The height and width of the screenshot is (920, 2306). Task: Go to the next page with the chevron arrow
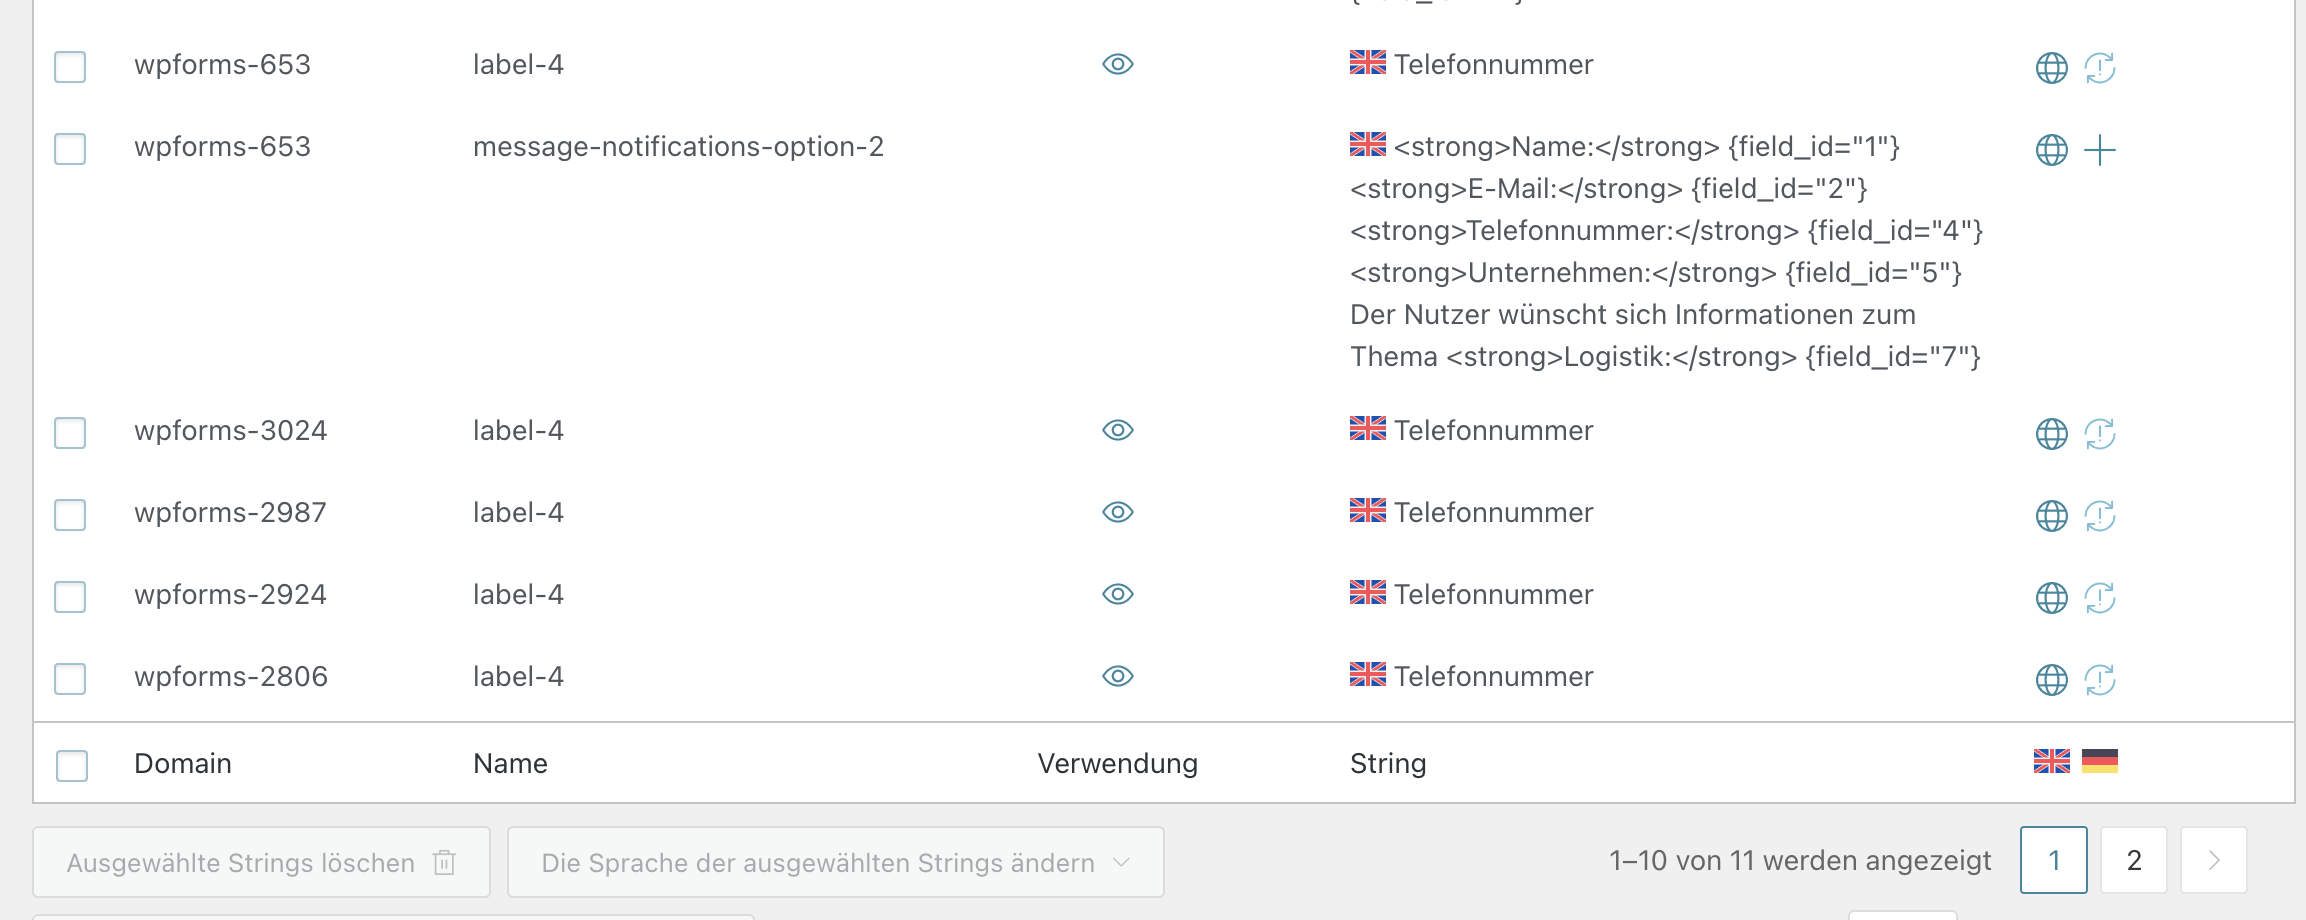(x=2214, y=860)
